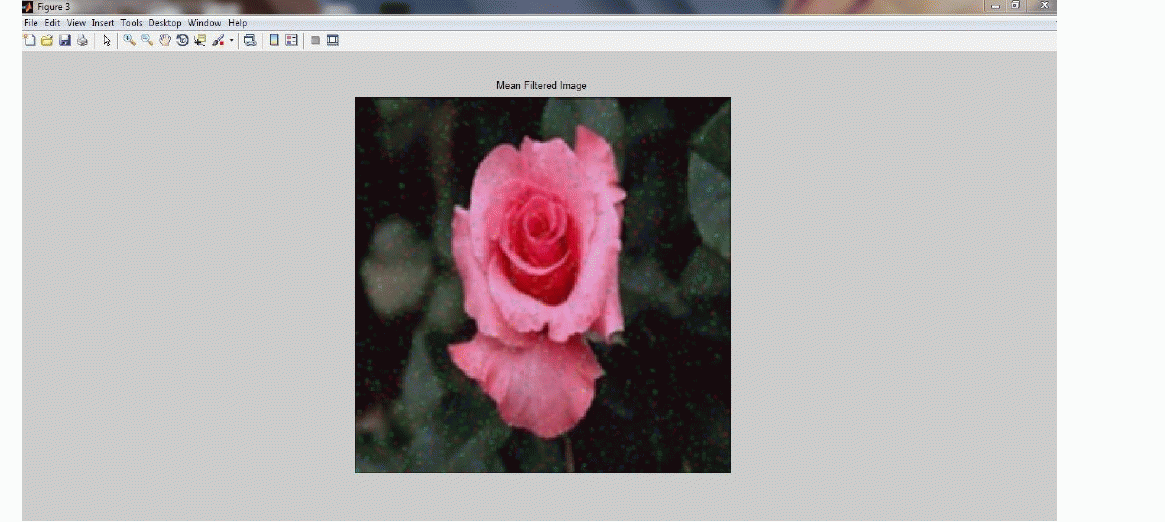Screen dimensions: 1165x522
Task: Print the figure using the printer icon
Action: (82, 41)
